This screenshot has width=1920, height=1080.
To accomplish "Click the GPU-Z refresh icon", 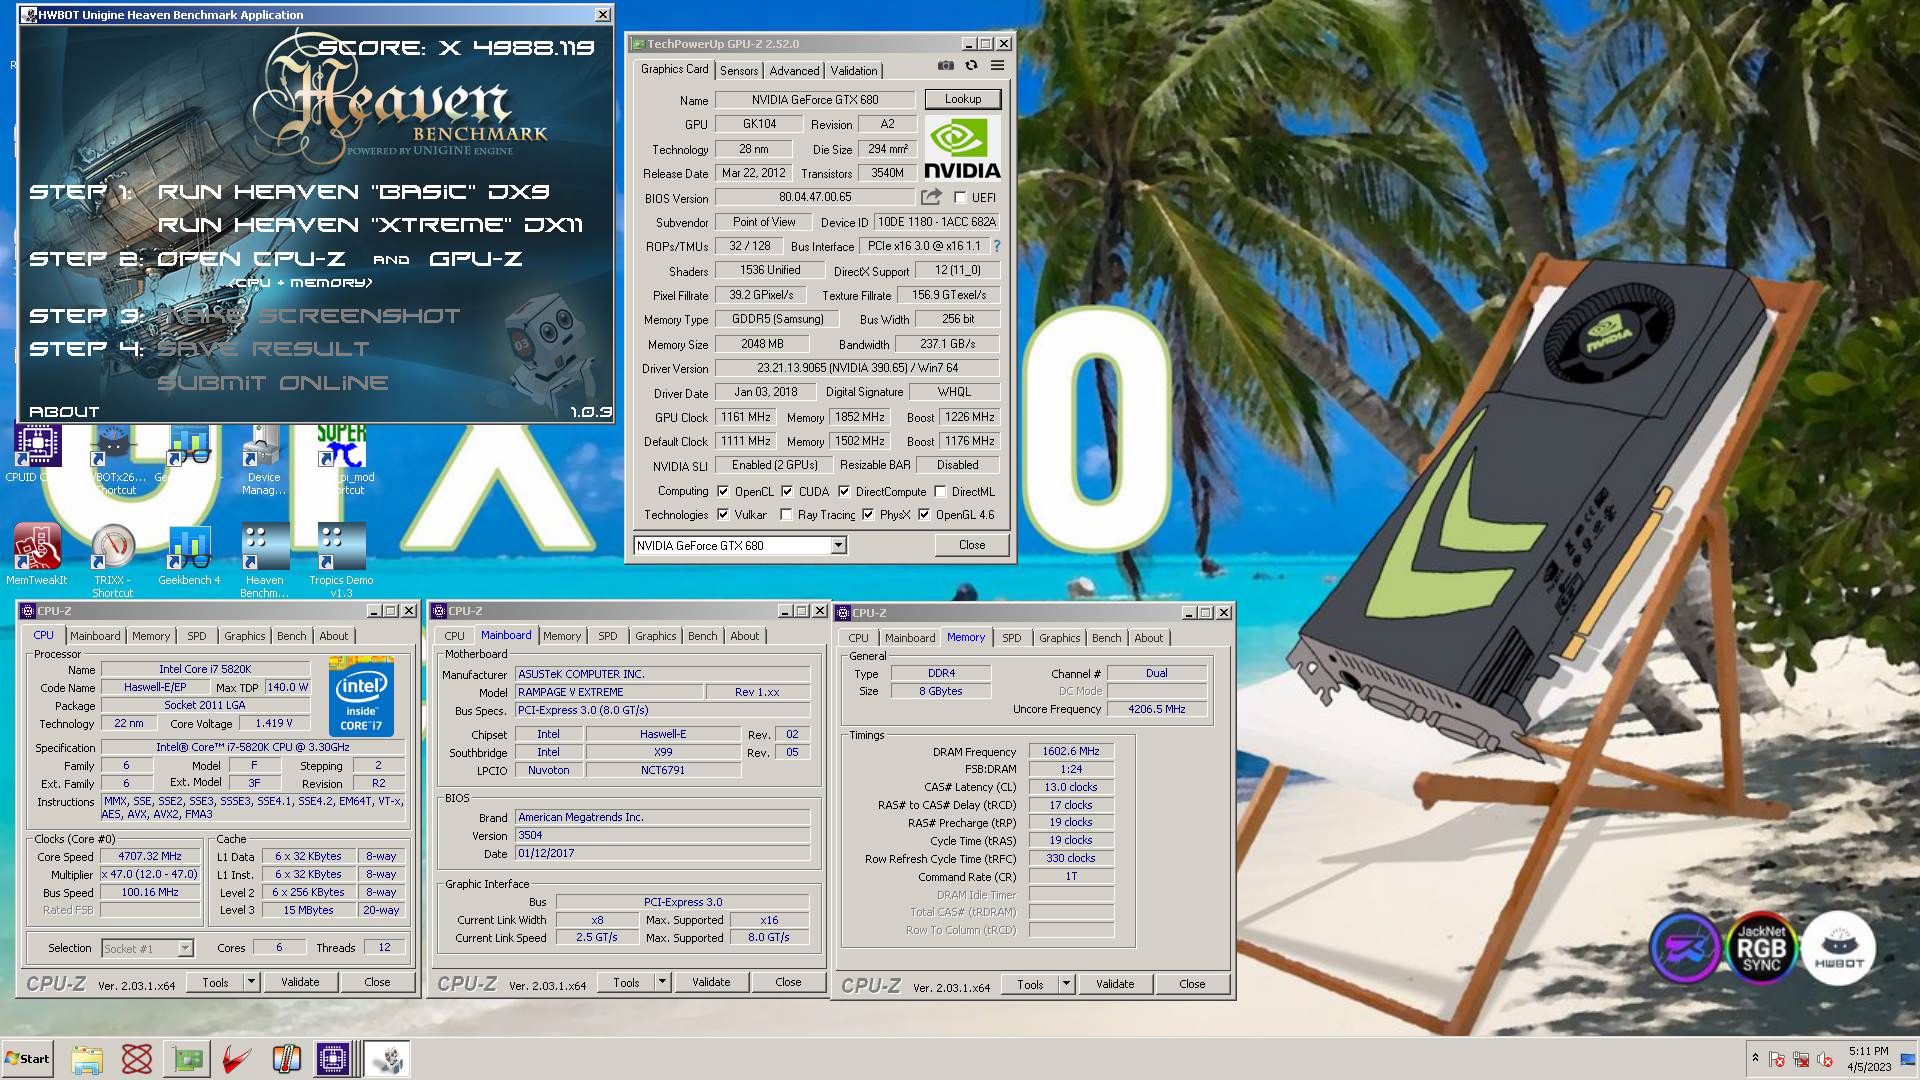I will 971,66.
